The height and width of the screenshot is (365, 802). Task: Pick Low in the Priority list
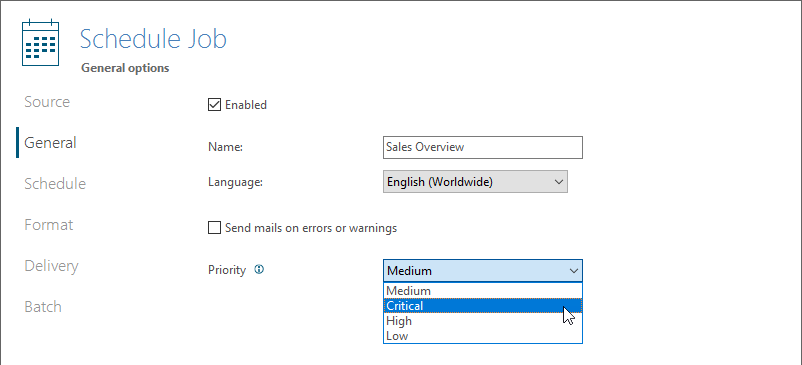tap(482, 336)
